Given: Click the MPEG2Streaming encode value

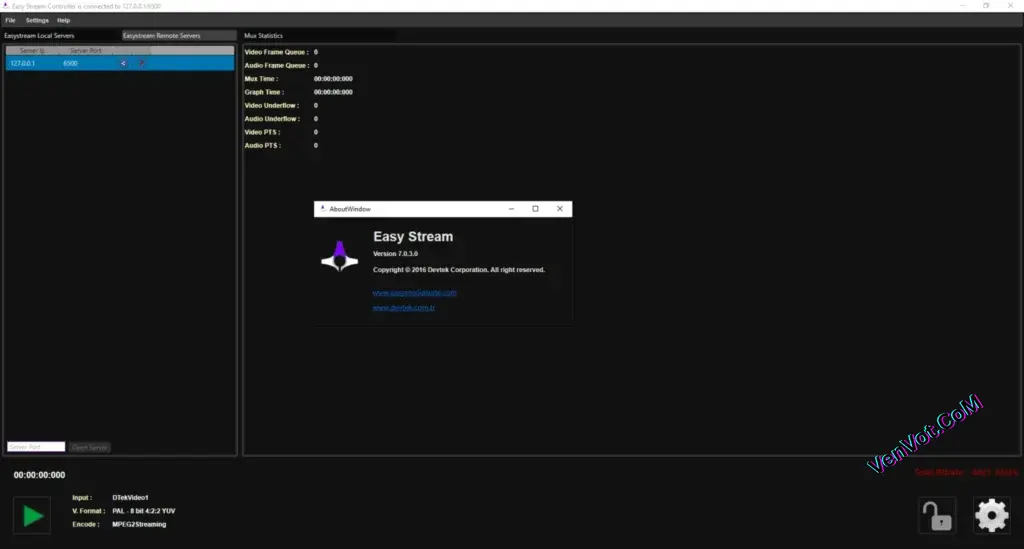Looking at the screenshot, I should (x=139, y=524).
